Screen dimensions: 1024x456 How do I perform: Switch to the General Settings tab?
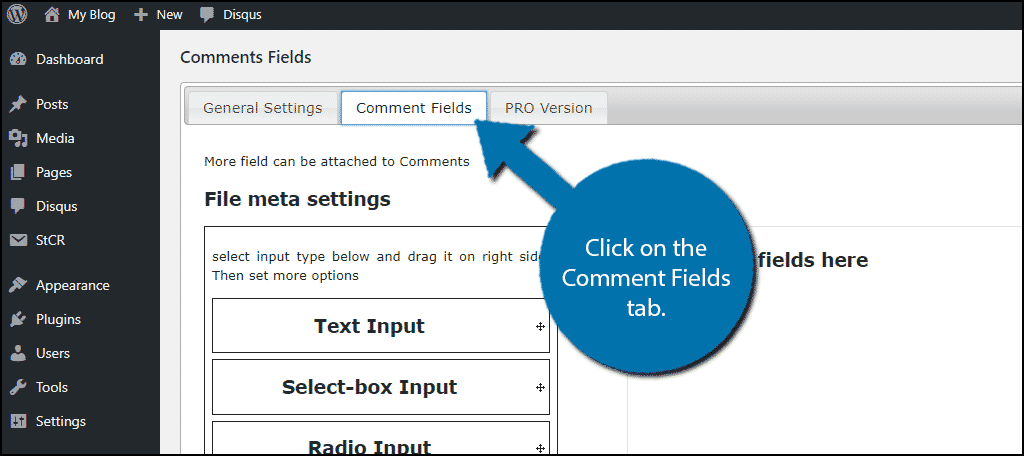coord(263,108)
